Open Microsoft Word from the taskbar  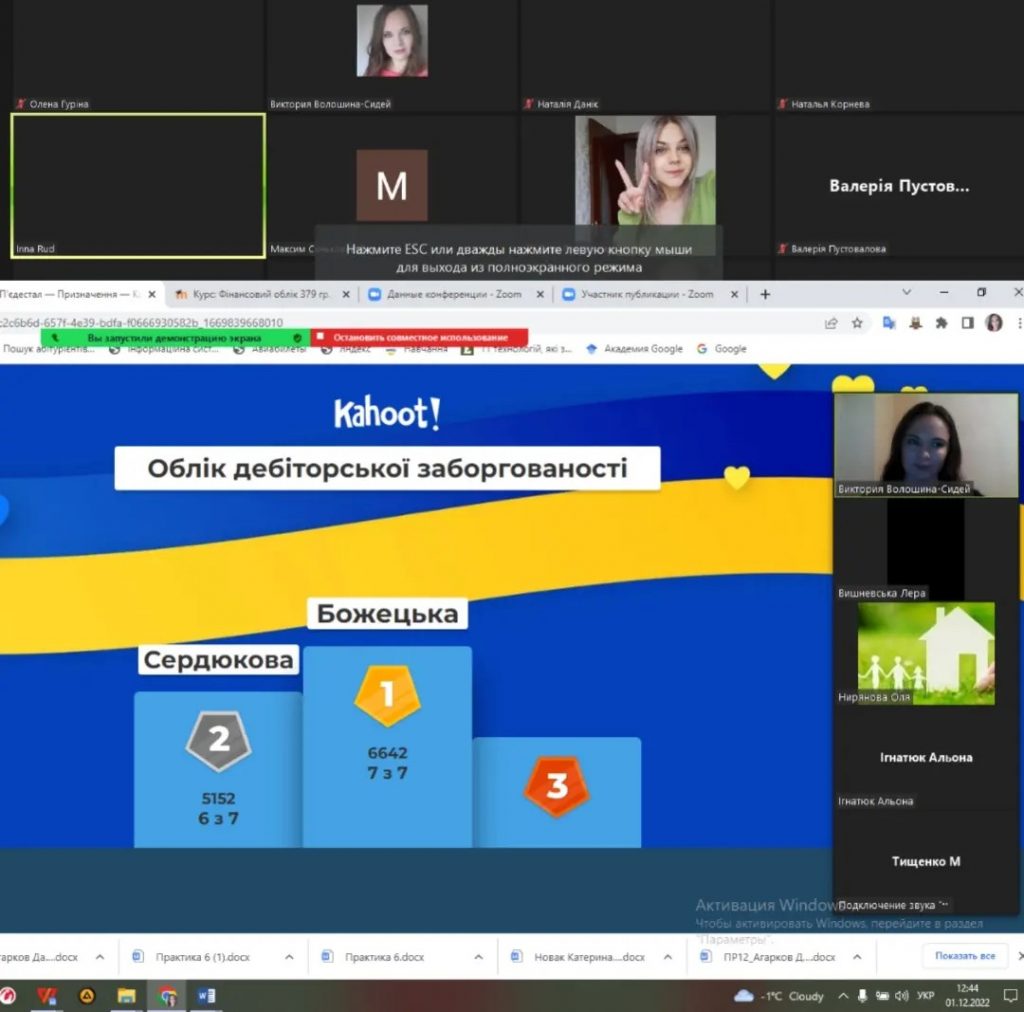(207, 996)
